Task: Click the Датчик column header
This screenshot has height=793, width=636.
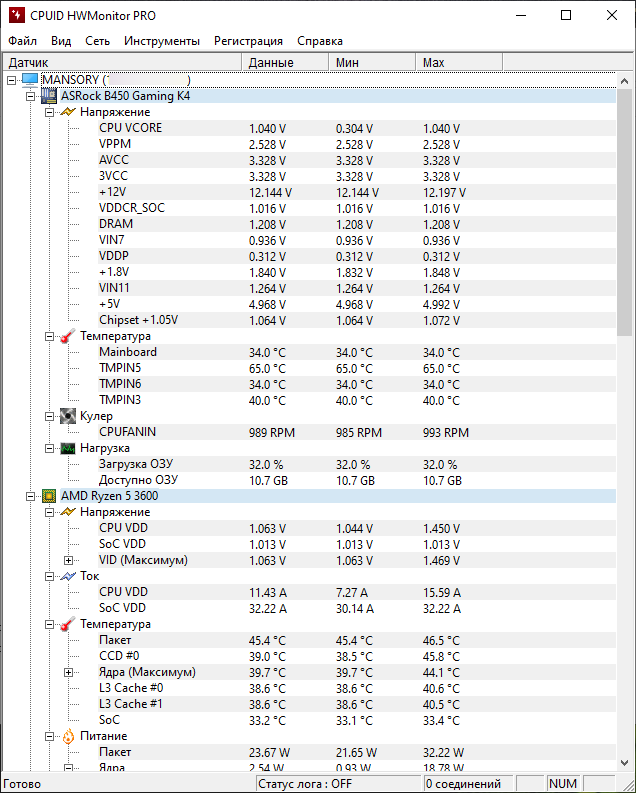Action: click(122, 62)
